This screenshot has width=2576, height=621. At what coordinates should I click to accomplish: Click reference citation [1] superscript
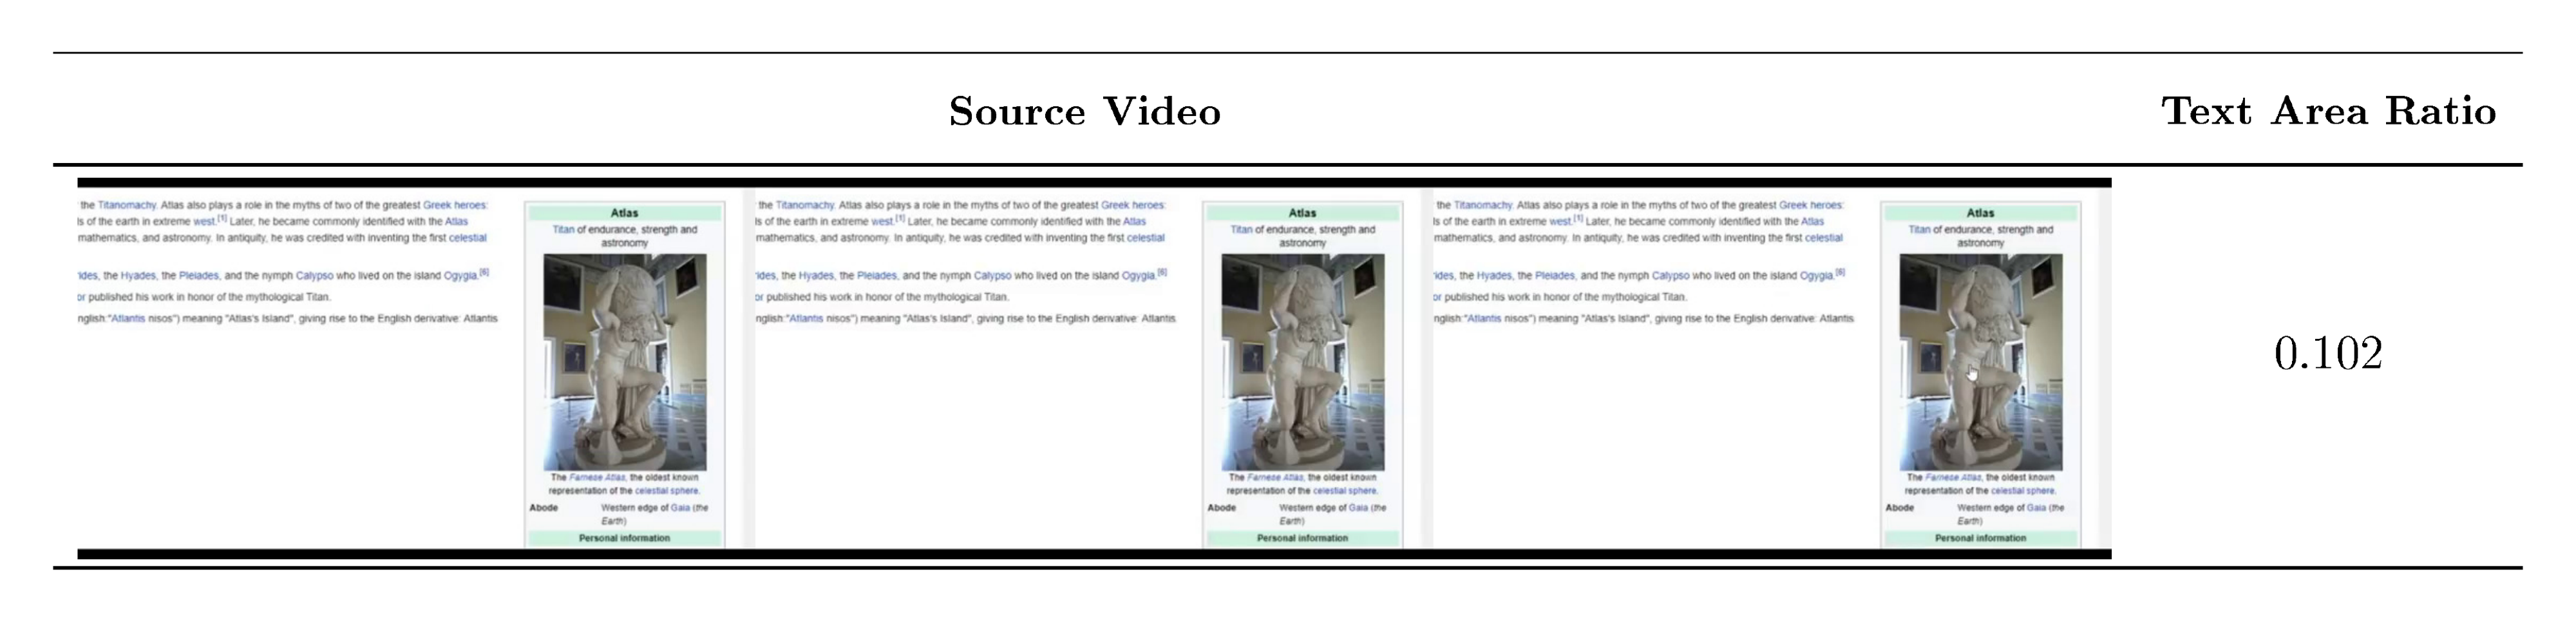[222, 217]
